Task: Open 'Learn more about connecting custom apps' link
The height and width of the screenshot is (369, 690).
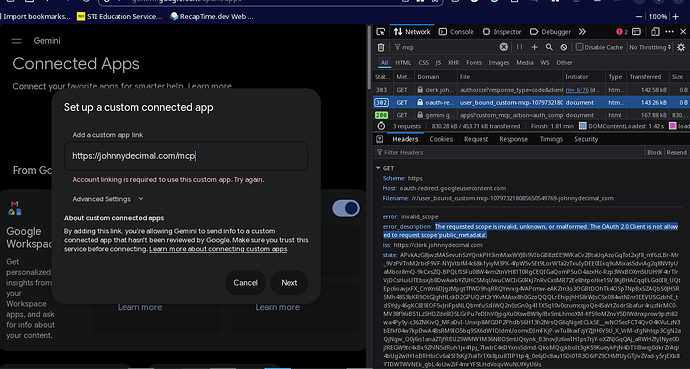Action: 218,249
